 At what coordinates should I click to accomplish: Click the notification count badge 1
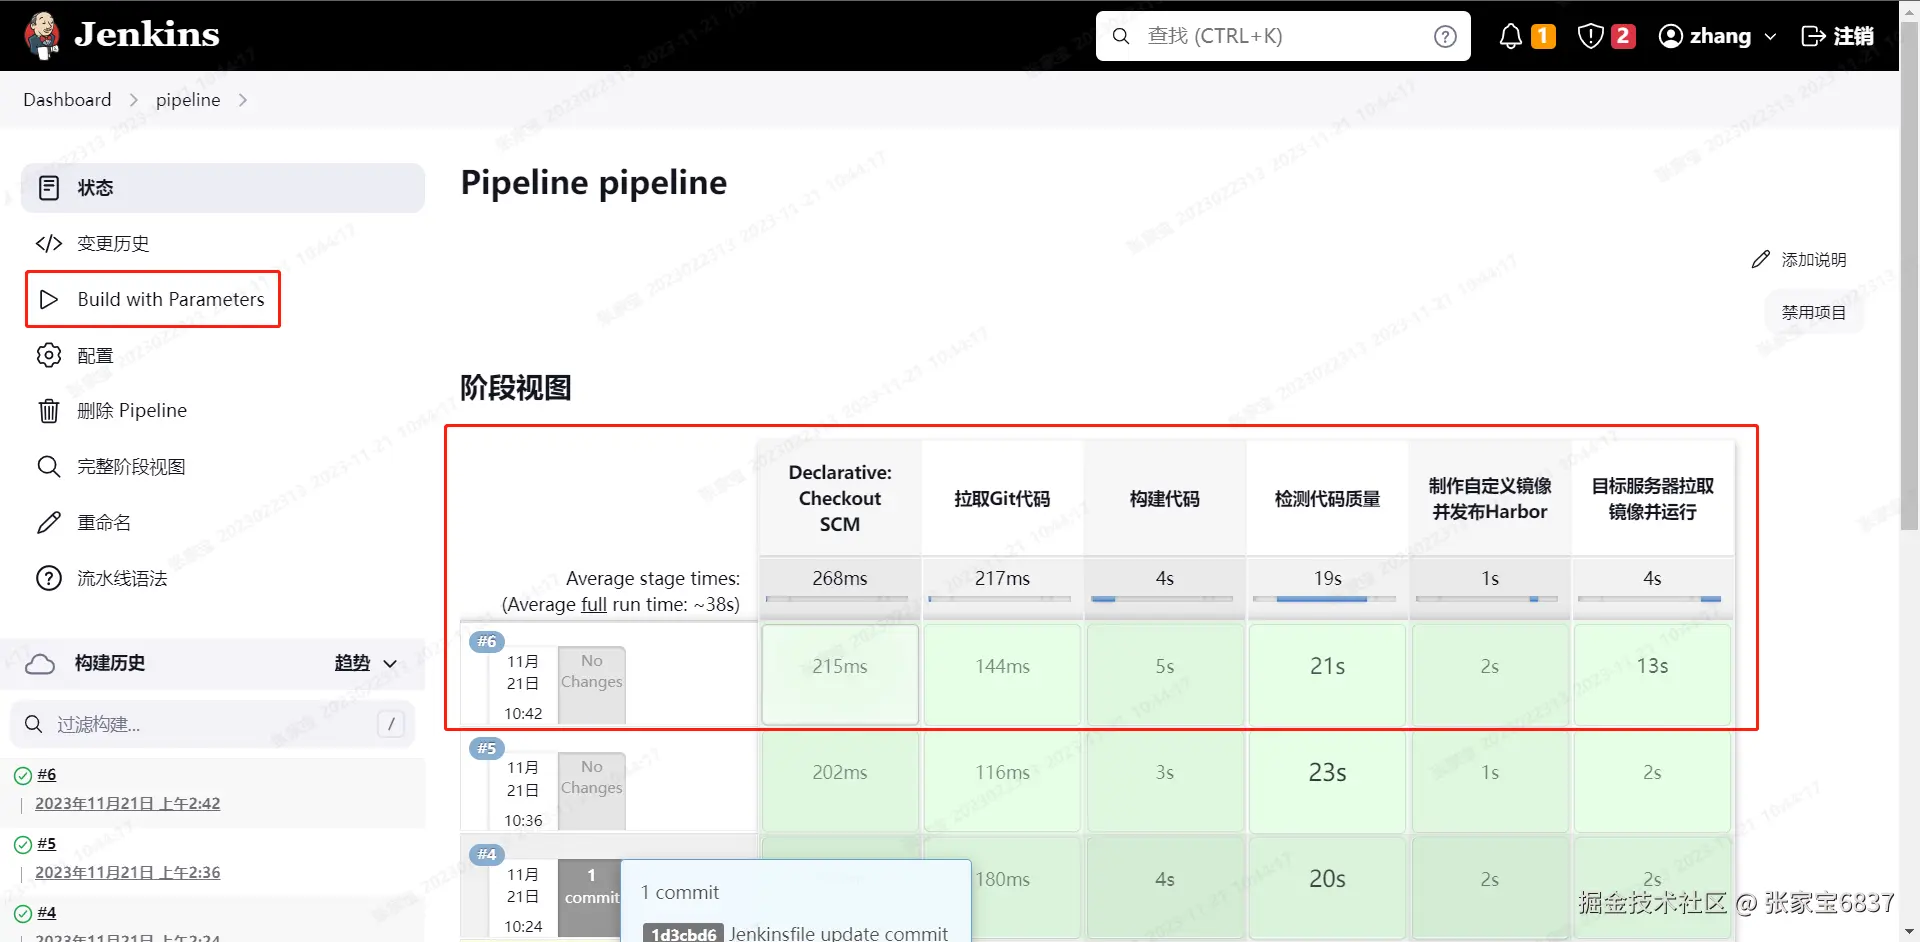[1543, 36]
